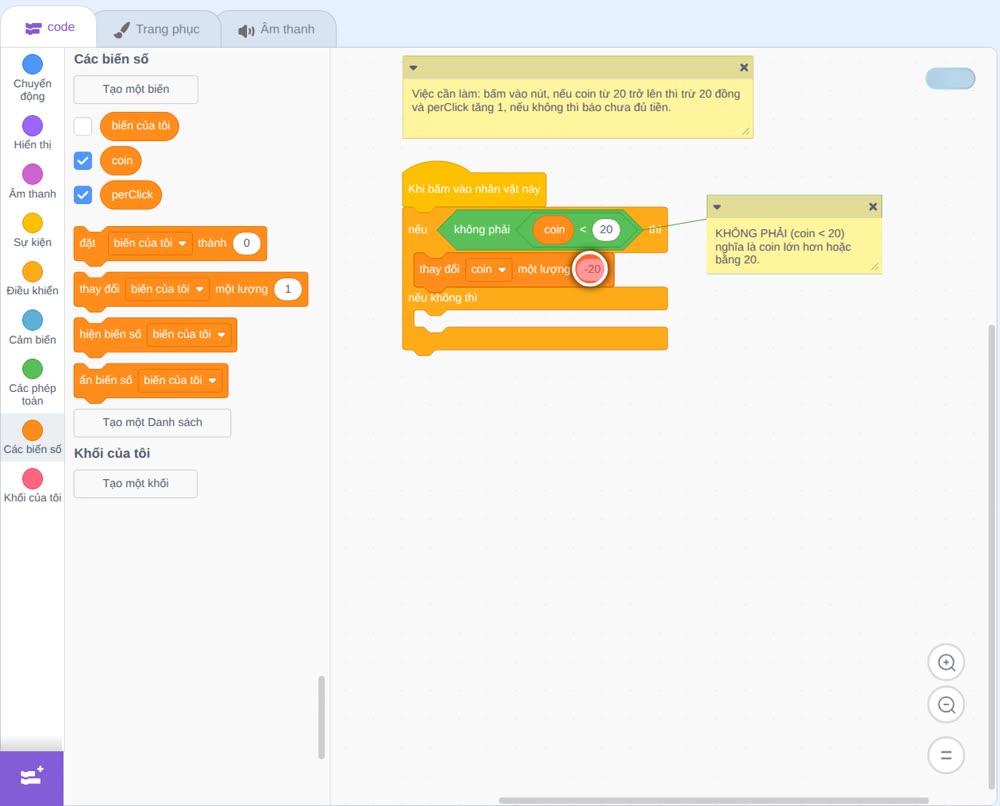Screen dimensions: 1000x806
Task: Click Tạo một biến button
Action: [136, 89]
